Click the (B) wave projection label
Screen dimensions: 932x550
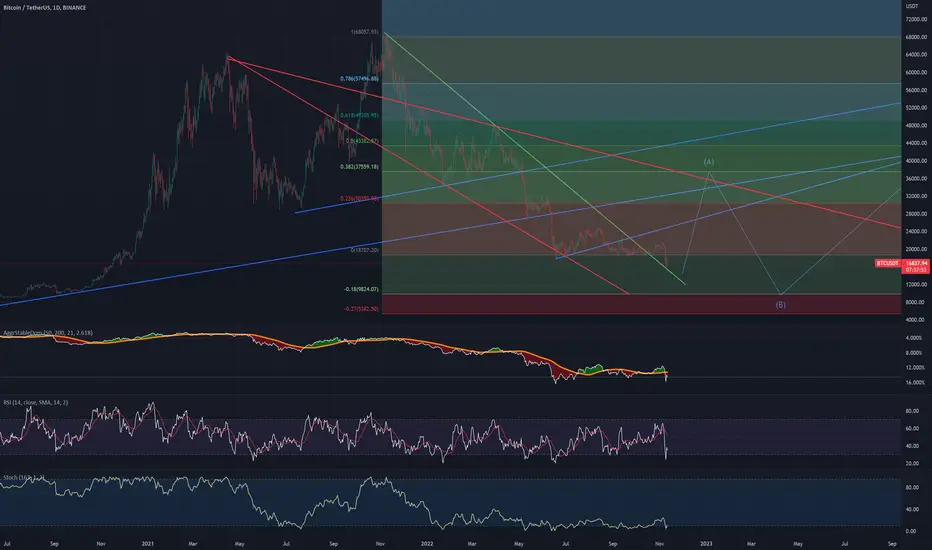pos(780,304)
